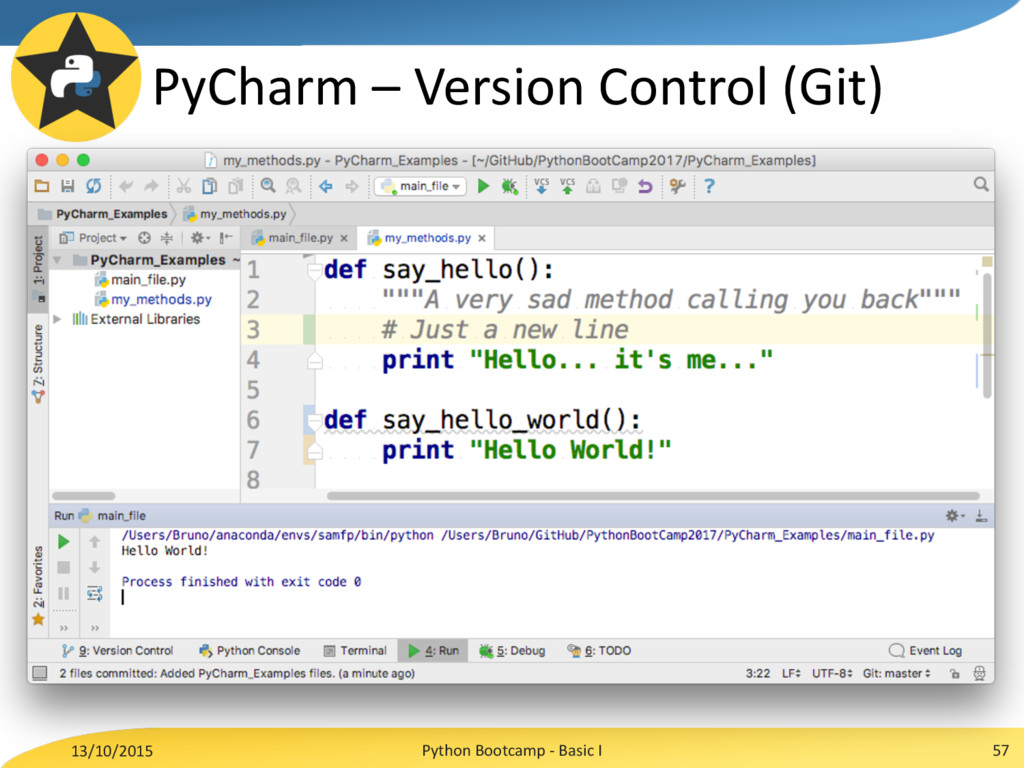Update project with VCS down-arrow icon

click(541, 186)
